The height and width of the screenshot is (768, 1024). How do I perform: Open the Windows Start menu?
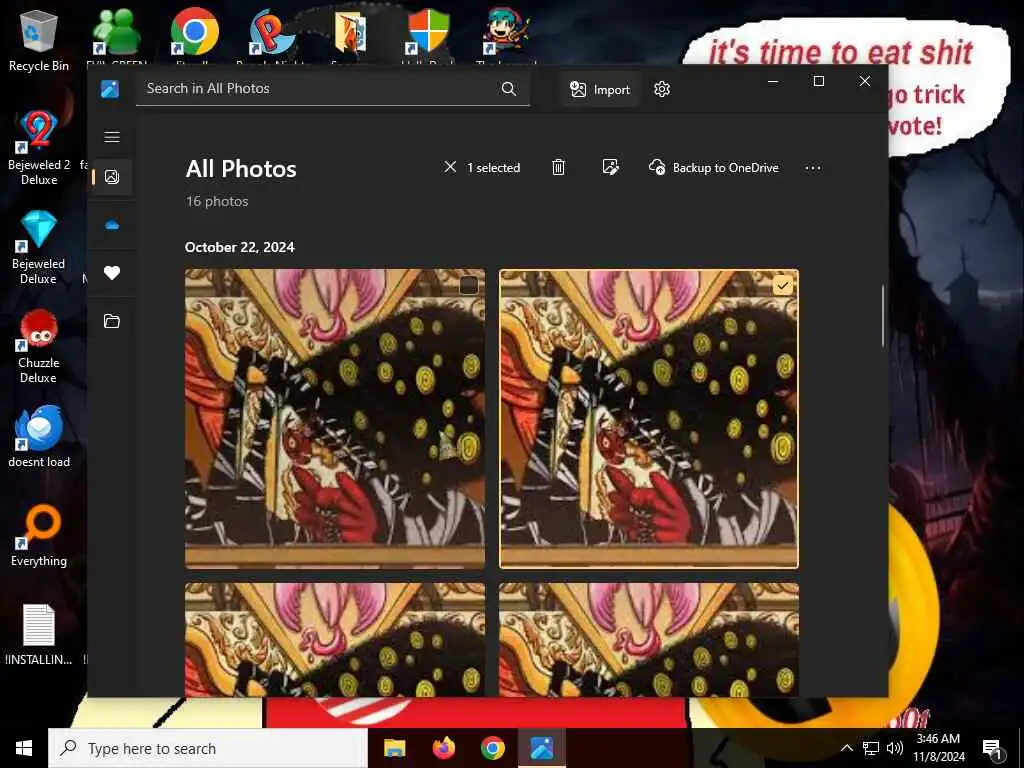coord(24,748)
